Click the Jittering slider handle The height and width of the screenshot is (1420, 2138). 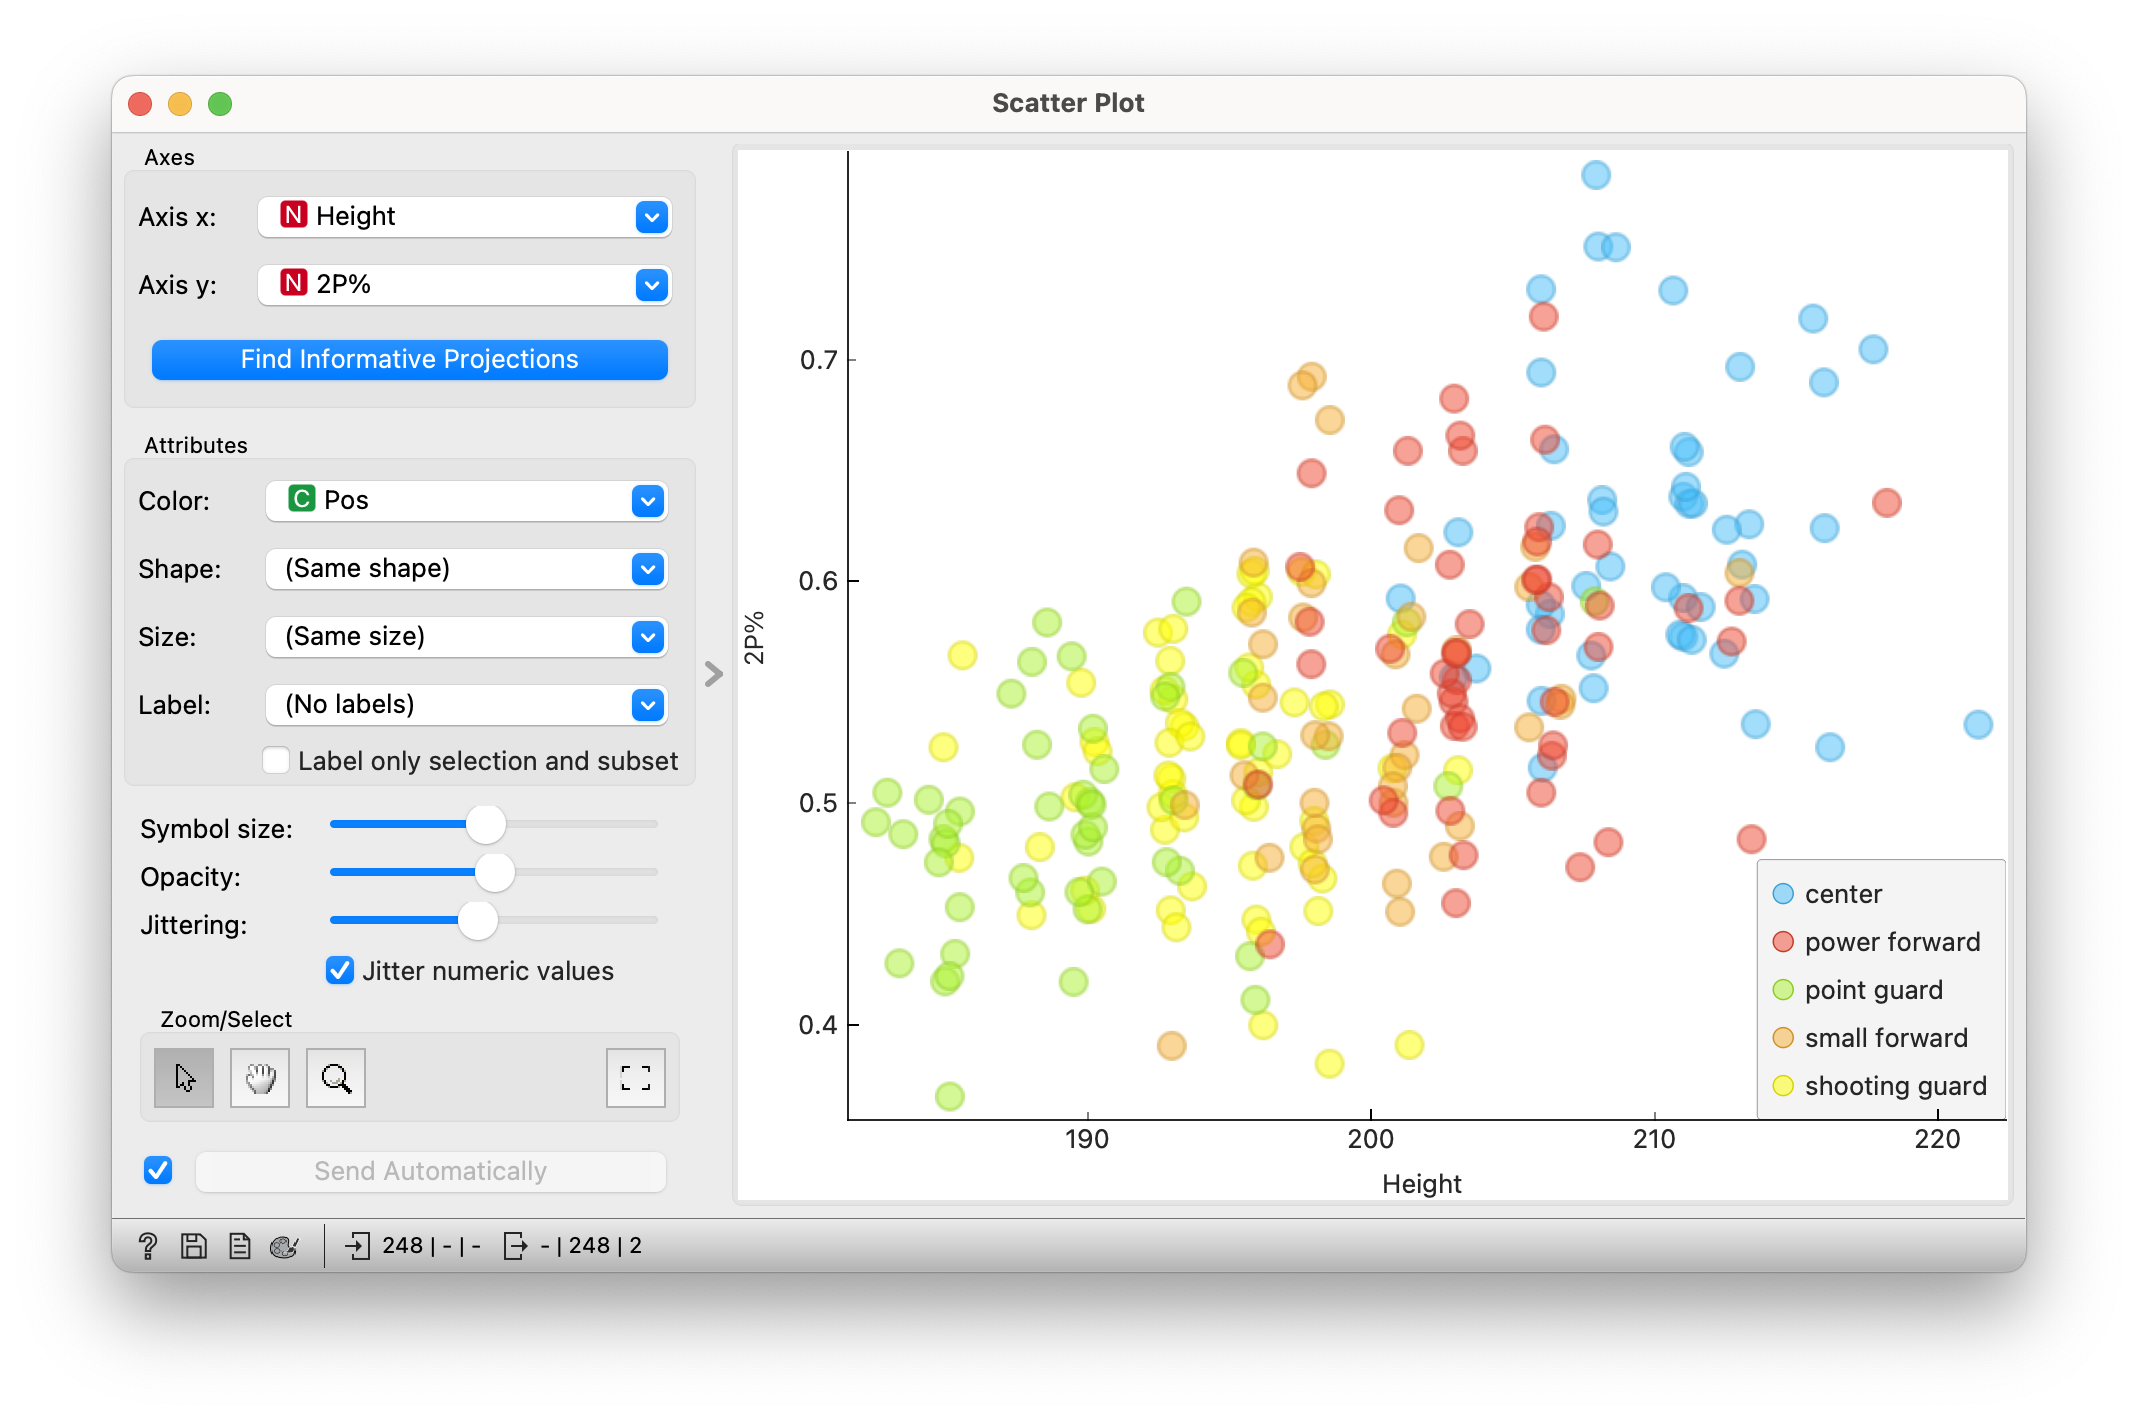pos(478,920)
